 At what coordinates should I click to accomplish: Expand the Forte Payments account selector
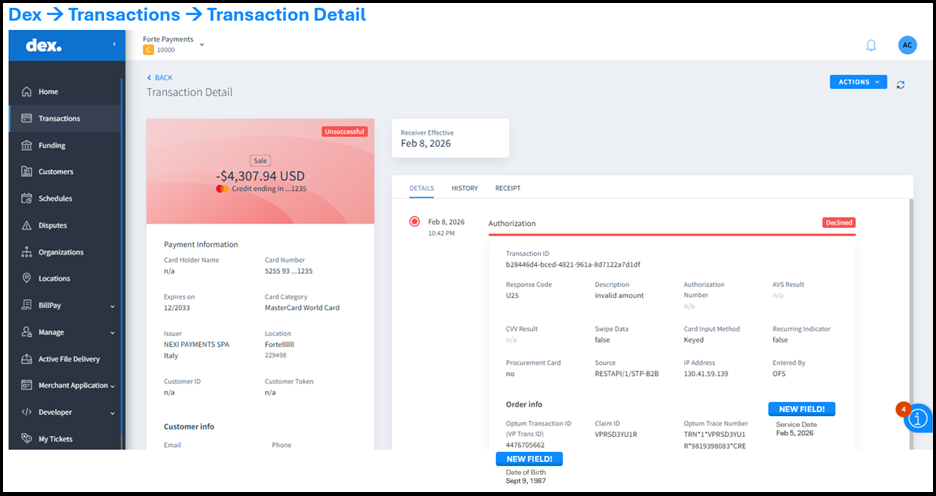(x=201, y=44)
